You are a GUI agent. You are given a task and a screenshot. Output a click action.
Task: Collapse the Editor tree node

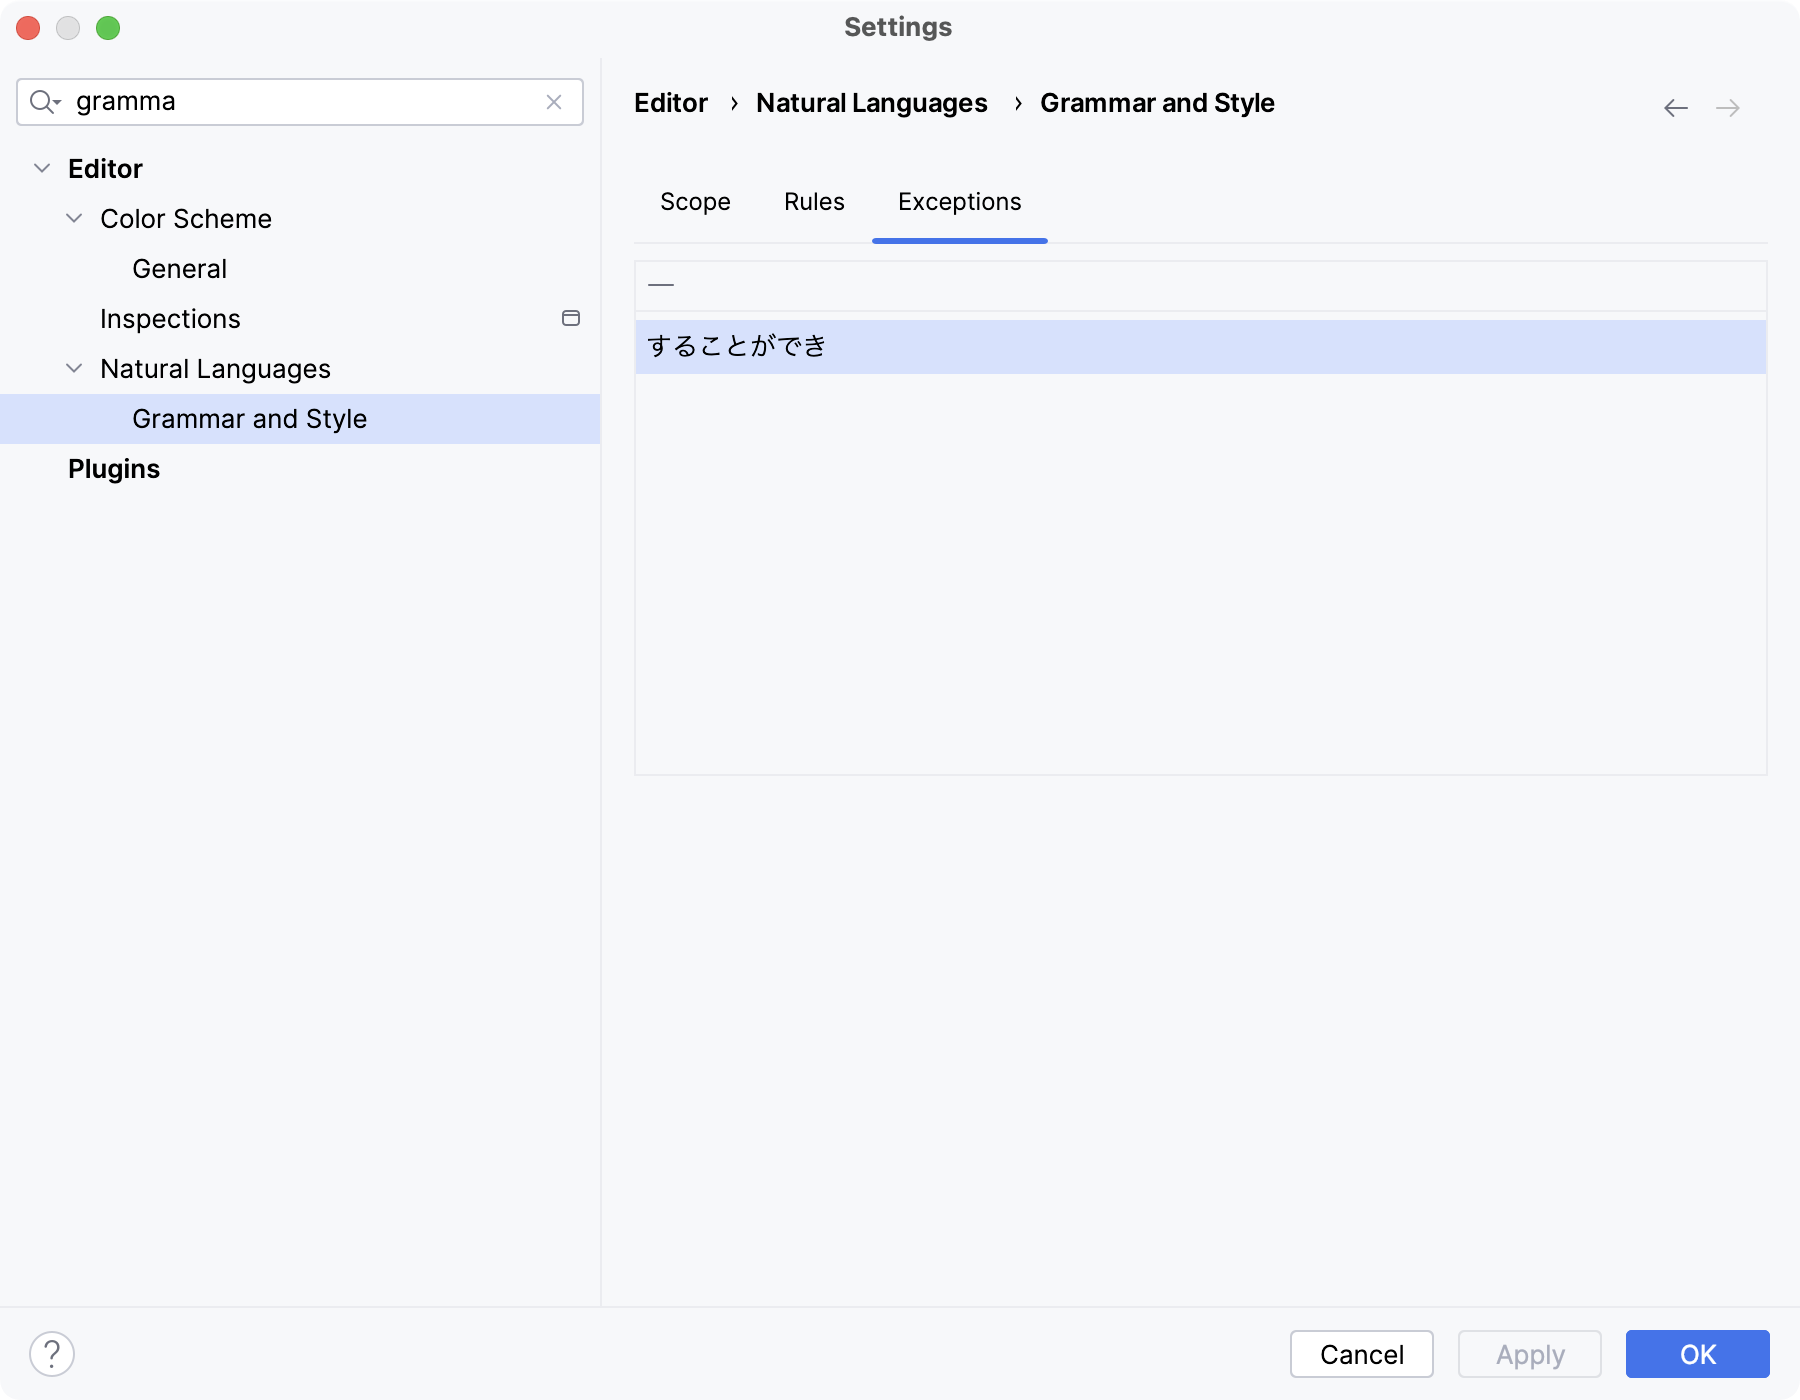click(42, 168)
